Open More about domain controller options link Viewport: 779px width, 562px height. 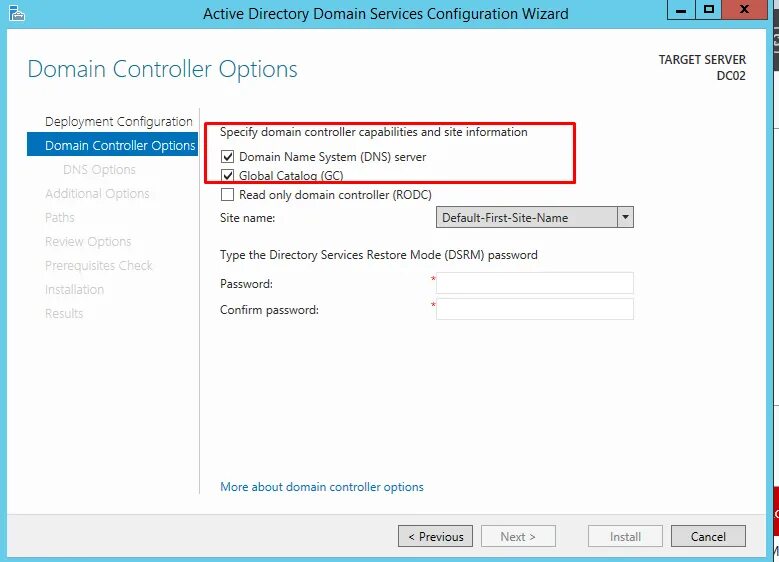[322, 487]
